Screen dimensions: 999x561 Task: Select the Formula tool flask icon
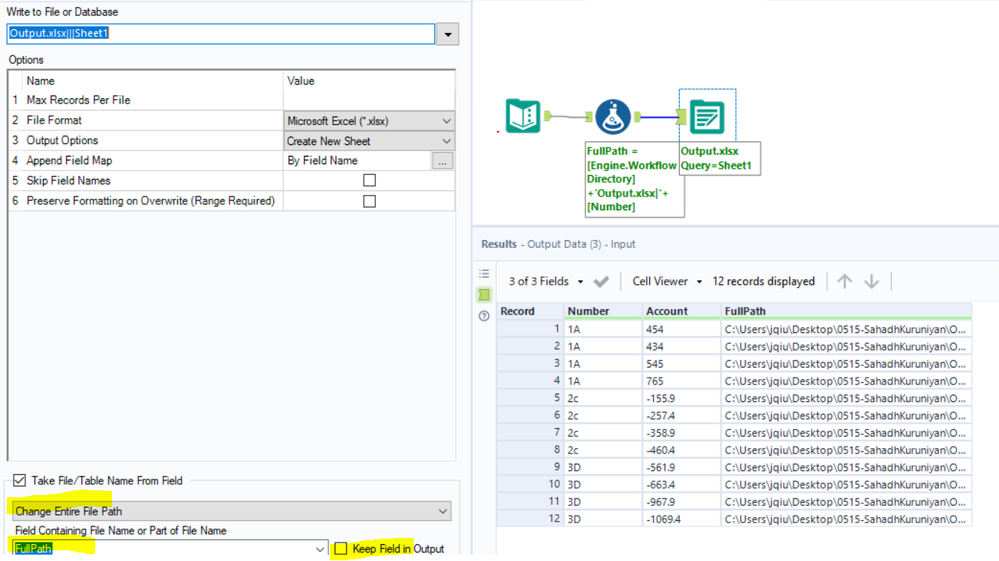(x=613, y=117)
